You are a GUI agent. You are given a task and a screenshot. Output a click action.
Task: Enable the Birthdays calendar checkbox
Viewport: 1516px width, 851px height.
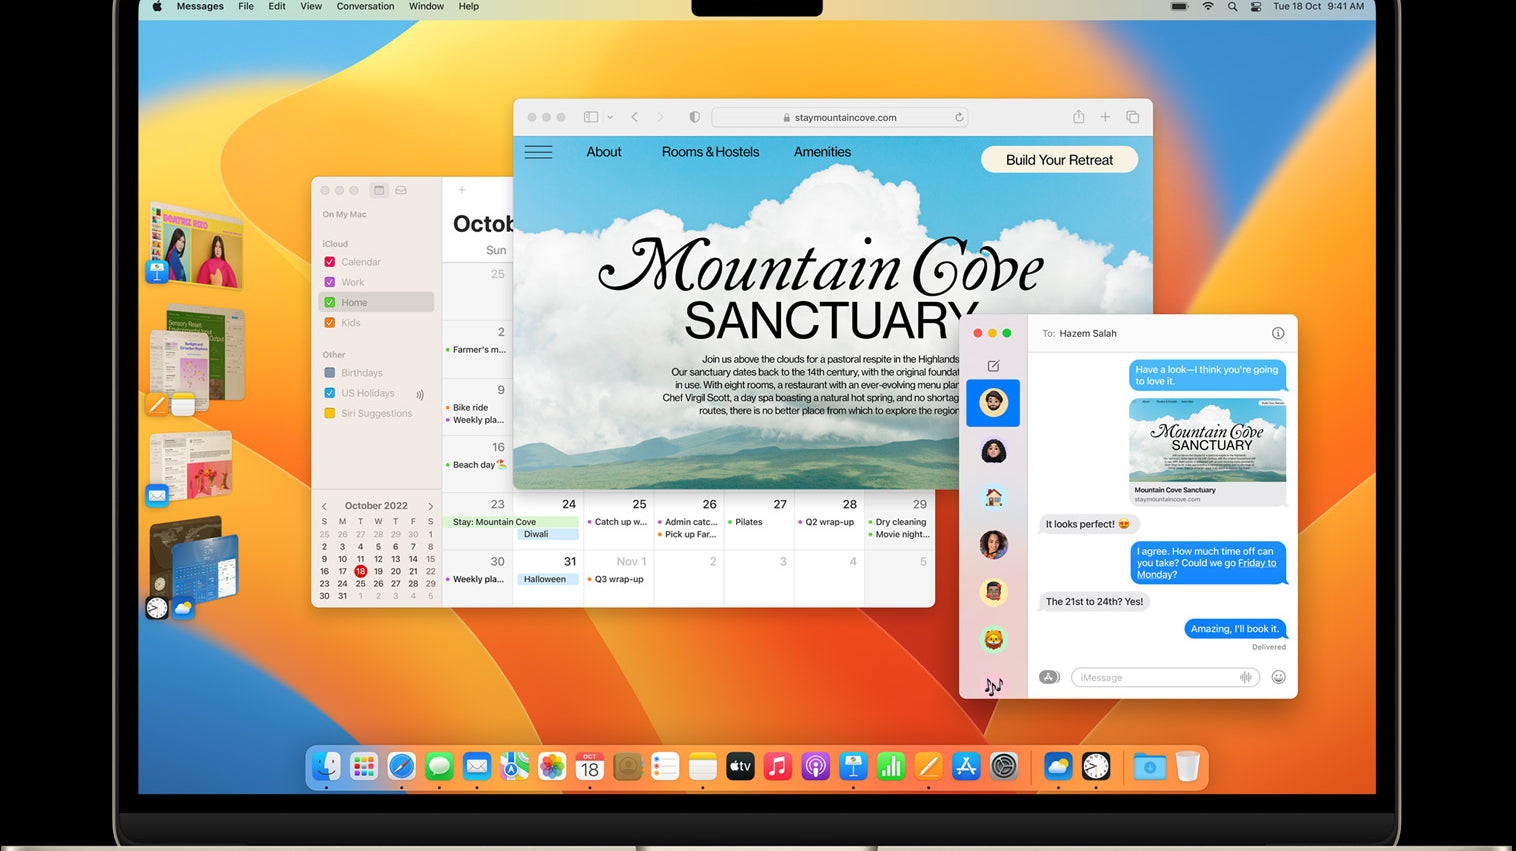click(x=330, y=373)
